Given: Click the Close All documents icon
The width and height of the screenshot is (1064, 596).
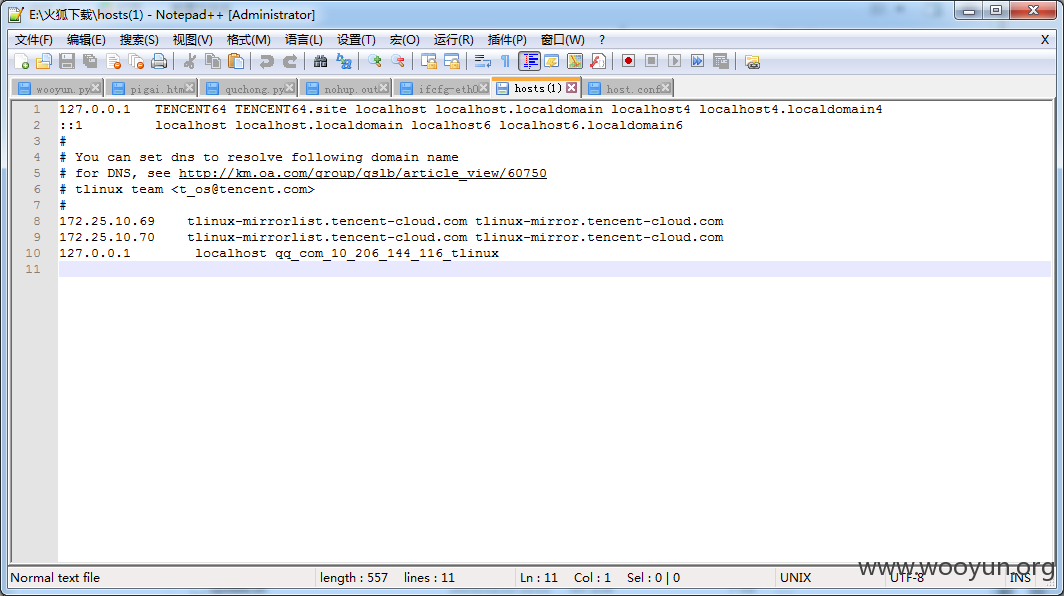Looking at the screenshot, I should tap(136, 62).
